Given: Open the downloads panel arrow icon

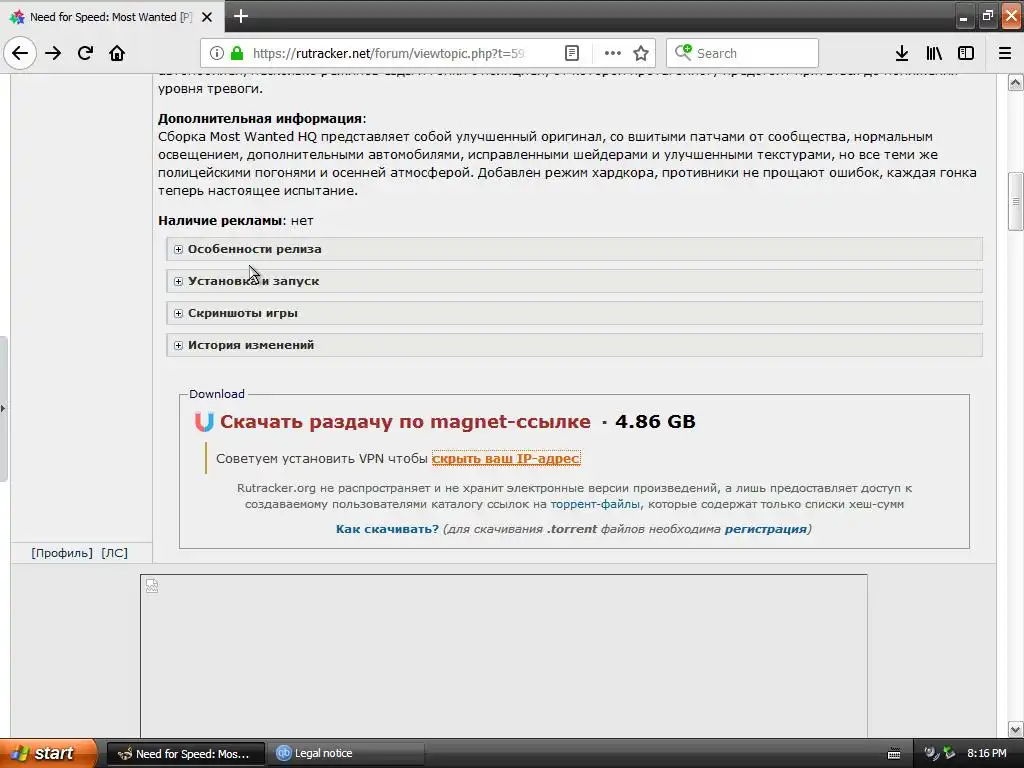Looking at the screenshot, I should [x=901, y=53].
